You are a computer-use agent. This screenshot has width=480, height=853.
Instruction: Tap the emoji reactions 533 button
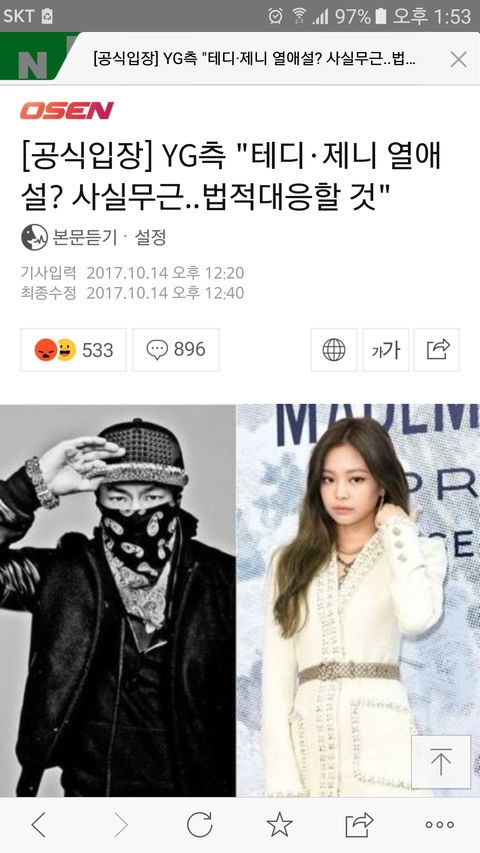click(x=73, y=350)
